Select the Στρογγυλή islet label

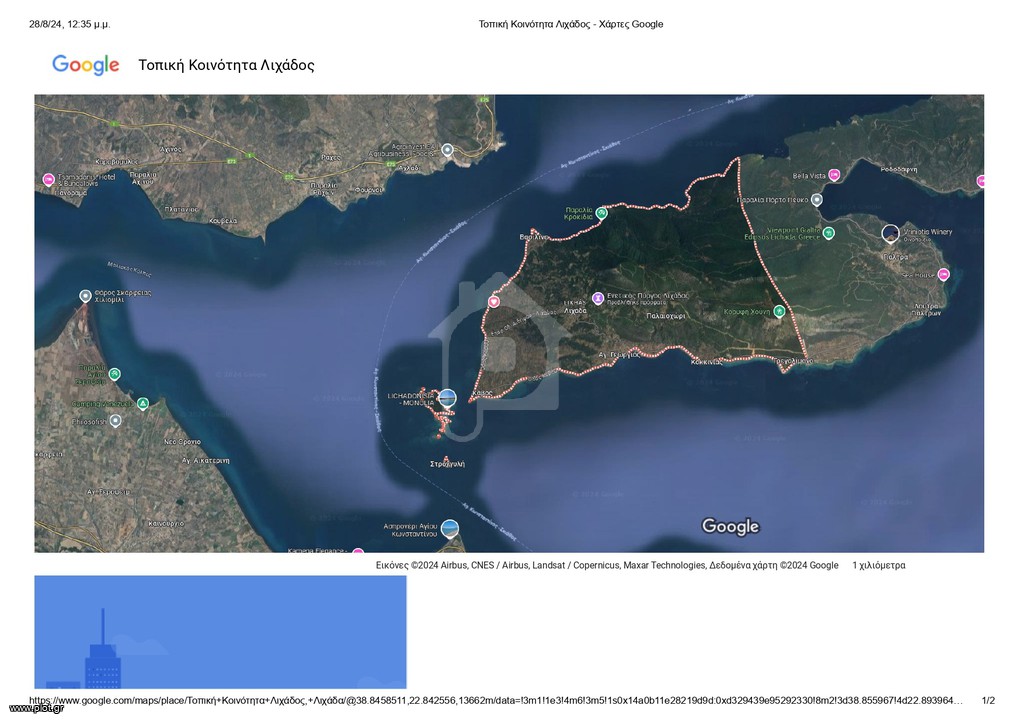coord(447,464)
